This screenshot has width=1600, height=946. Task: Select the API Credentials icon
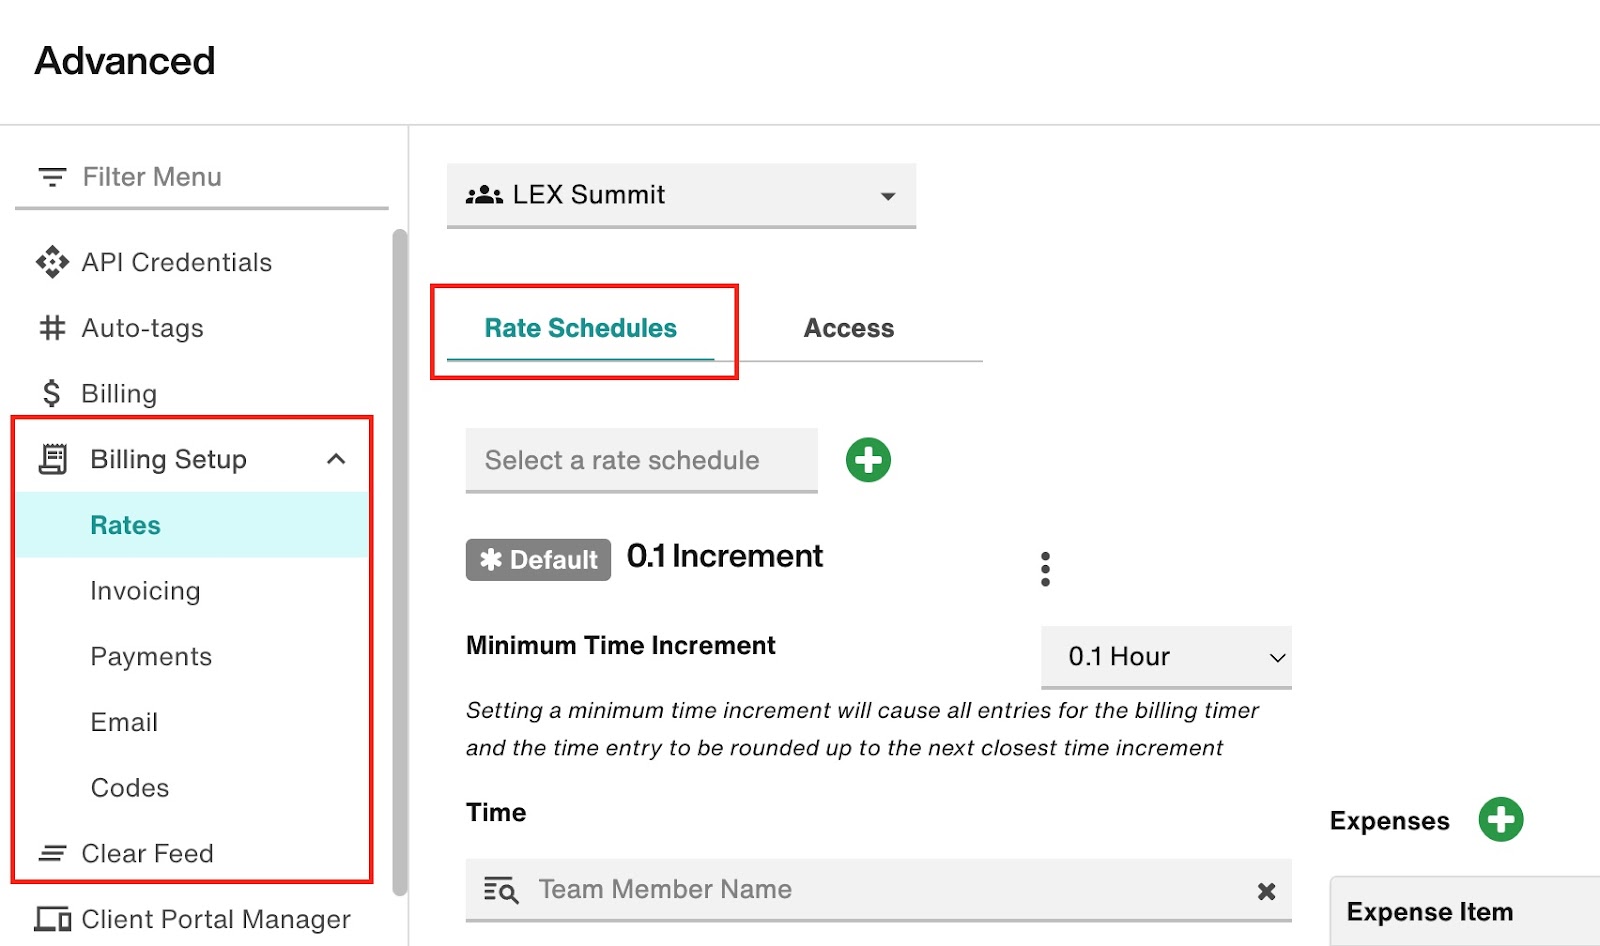pos(50,262)
